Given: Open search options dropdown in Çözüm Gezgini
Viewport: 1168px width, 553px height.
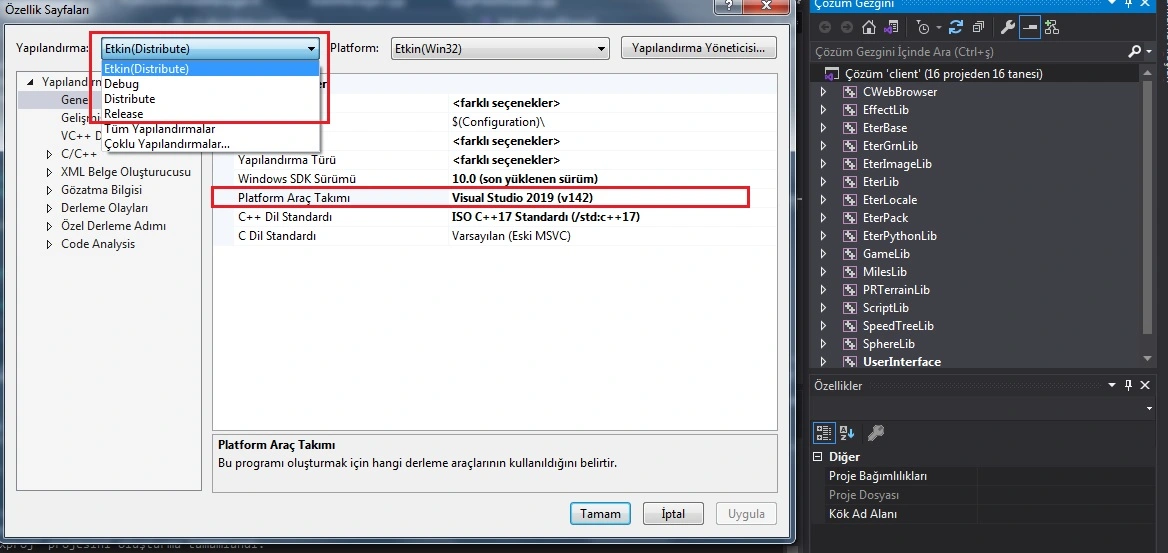Looking at the screenshot, I should coord(1149,51).
